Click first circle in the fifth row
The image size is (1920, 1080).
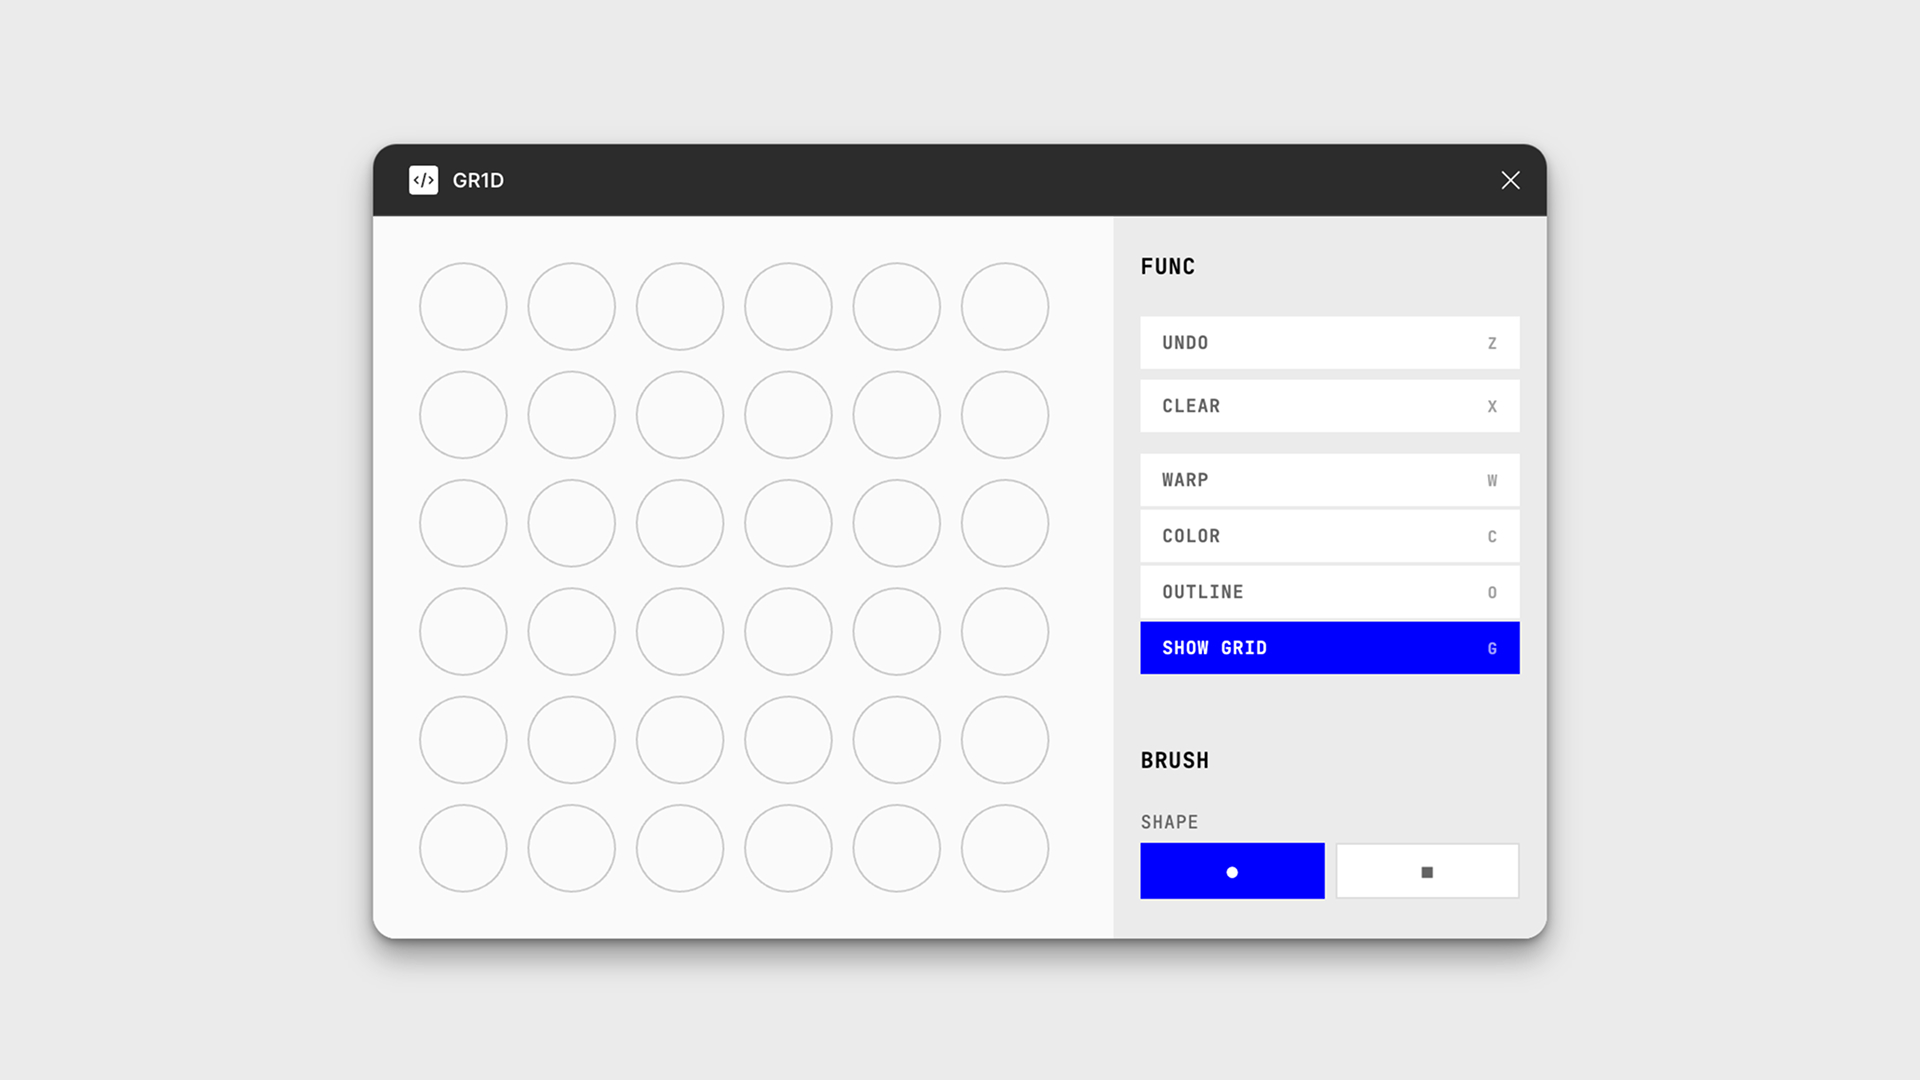point(463,740)
